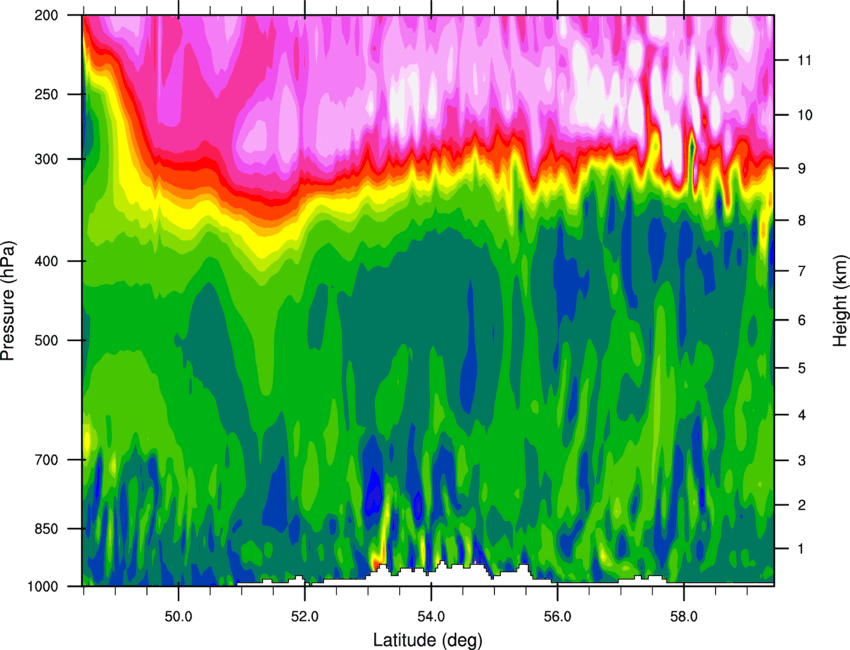The width and height of the screenshot is (850, 650).
Task: Click the Pressure (hPa) axis title
Action: click(8, 301)
